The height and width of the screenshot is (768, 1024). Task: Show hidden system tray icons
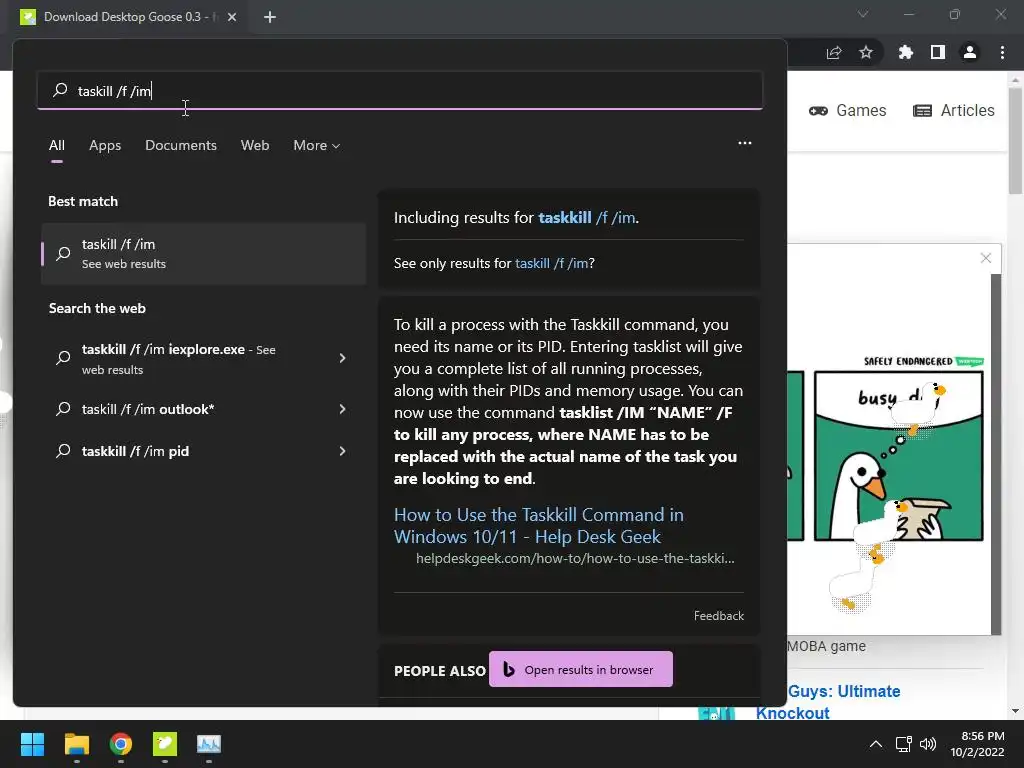(876, 744)
